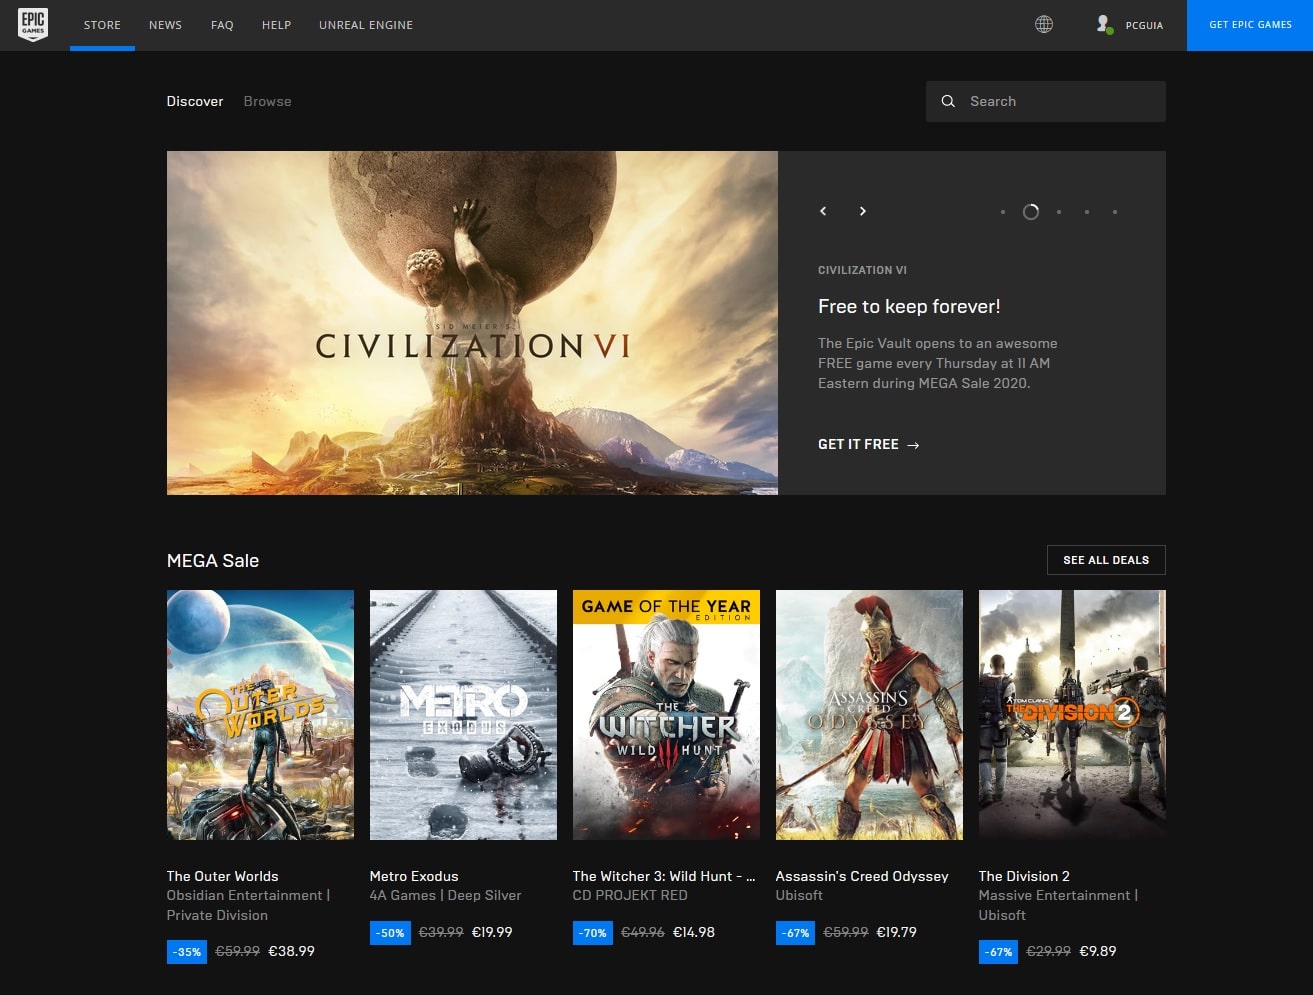
Task: Open the FAQ menu item
Action: [x=222, y=25]
